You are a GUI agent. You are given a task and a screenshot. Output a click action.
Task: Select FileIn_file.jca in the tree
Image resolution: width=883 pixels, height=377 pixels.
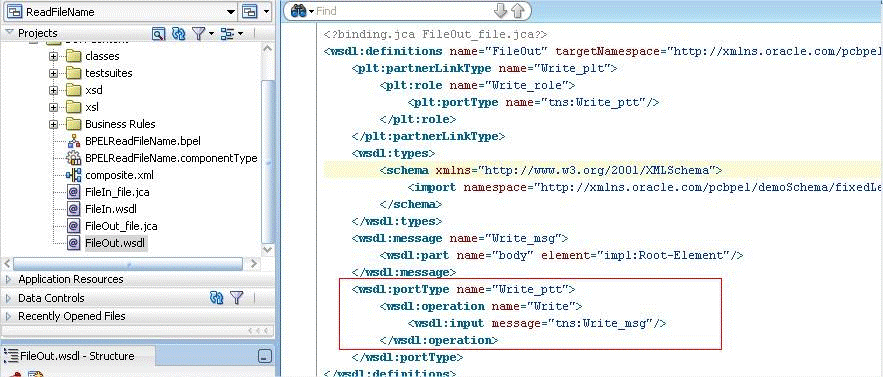coord(117,192)
